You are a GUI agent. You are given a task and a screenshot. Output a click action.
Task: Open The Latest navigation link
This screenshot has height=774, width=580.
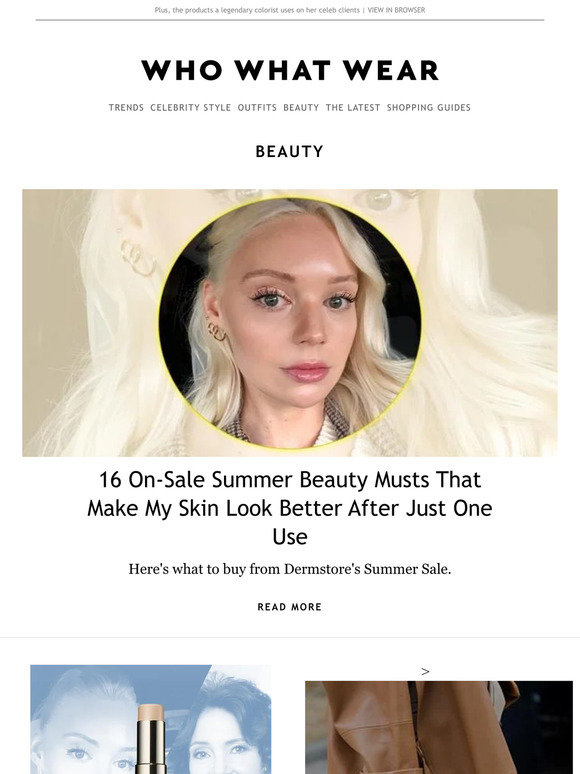353,108
